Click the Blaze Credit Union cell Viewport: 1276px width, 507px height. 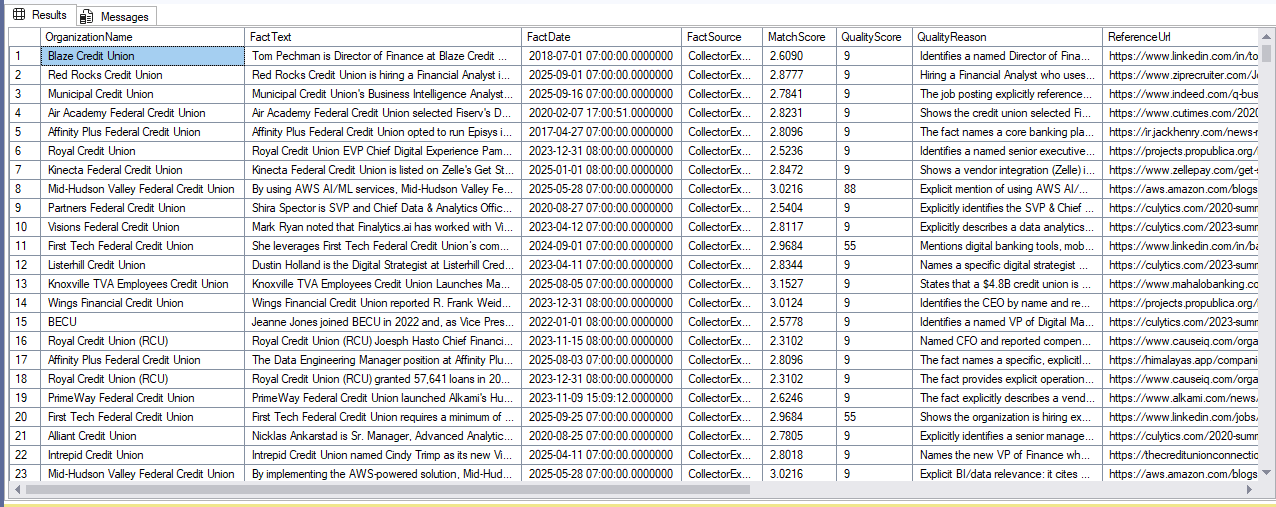(143, 56)
